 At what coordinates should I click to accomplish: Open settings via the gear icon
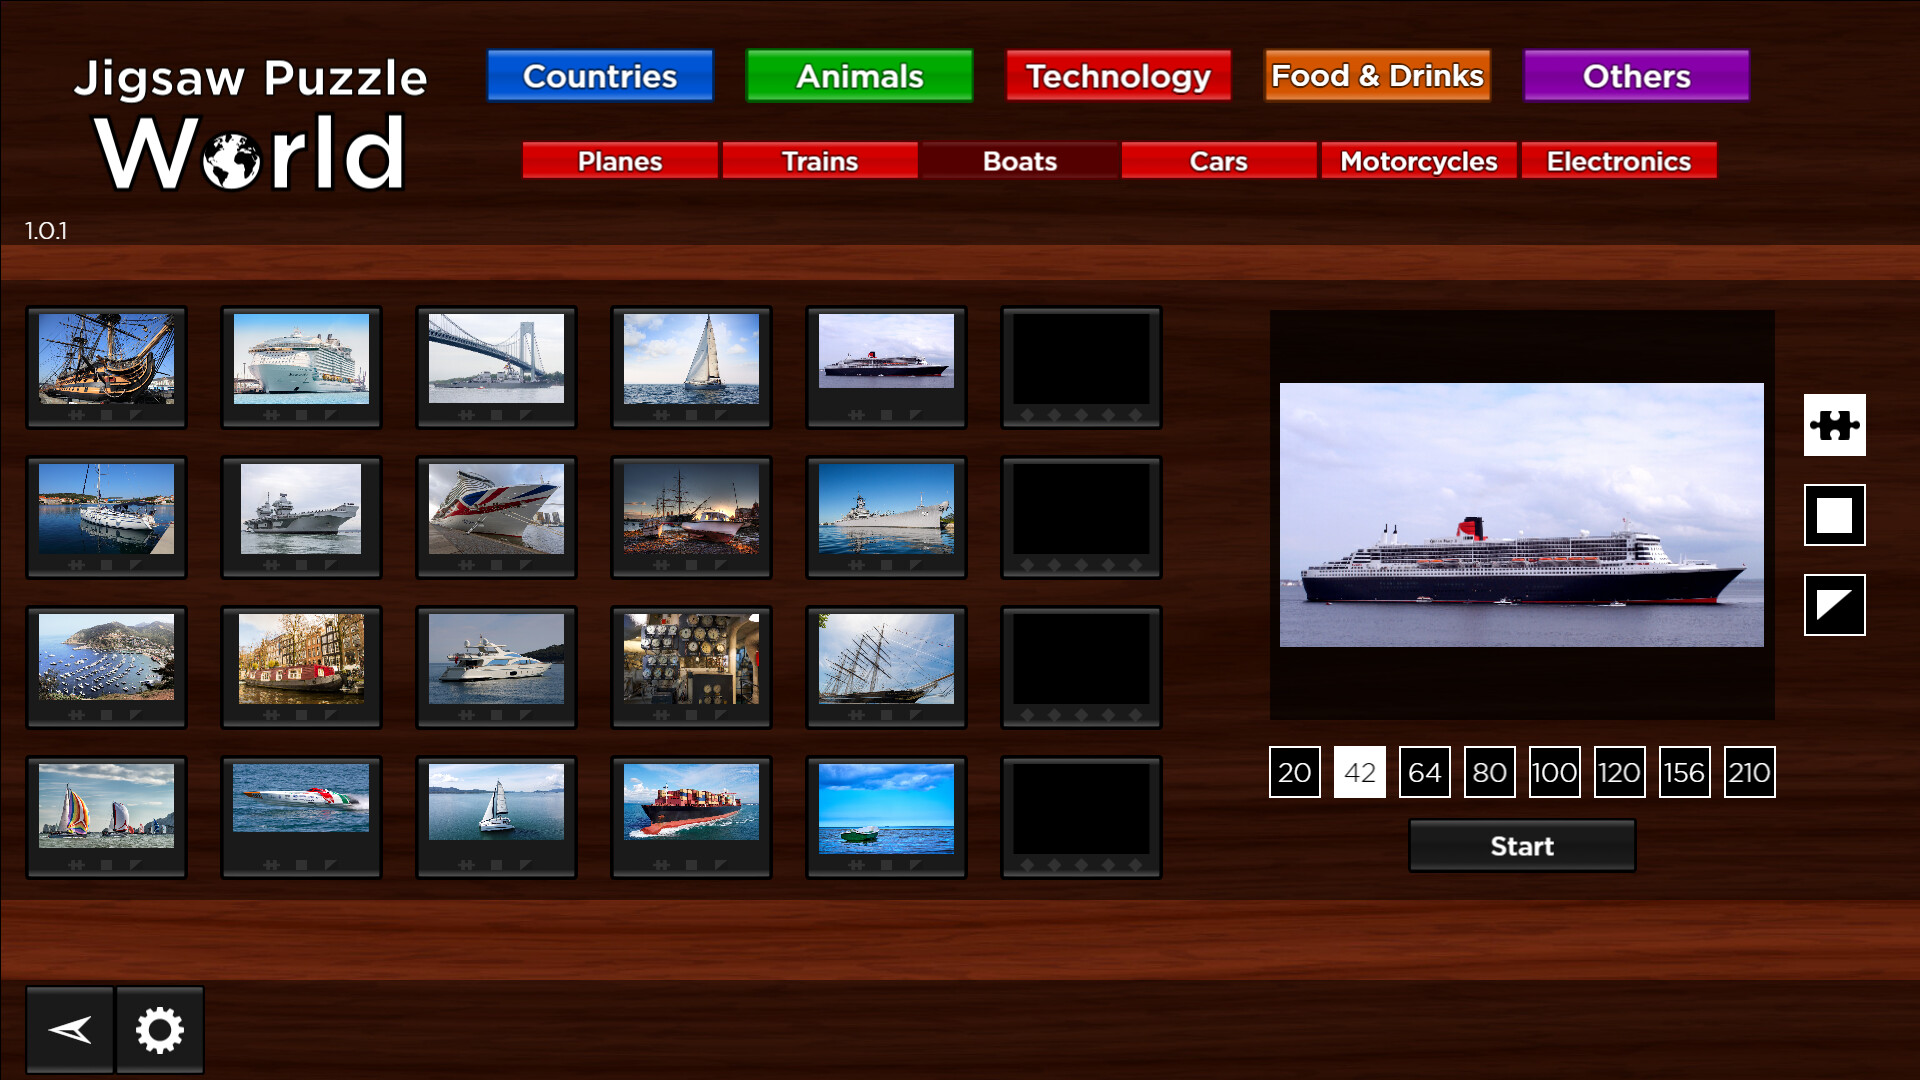[x=160, y=1028]
